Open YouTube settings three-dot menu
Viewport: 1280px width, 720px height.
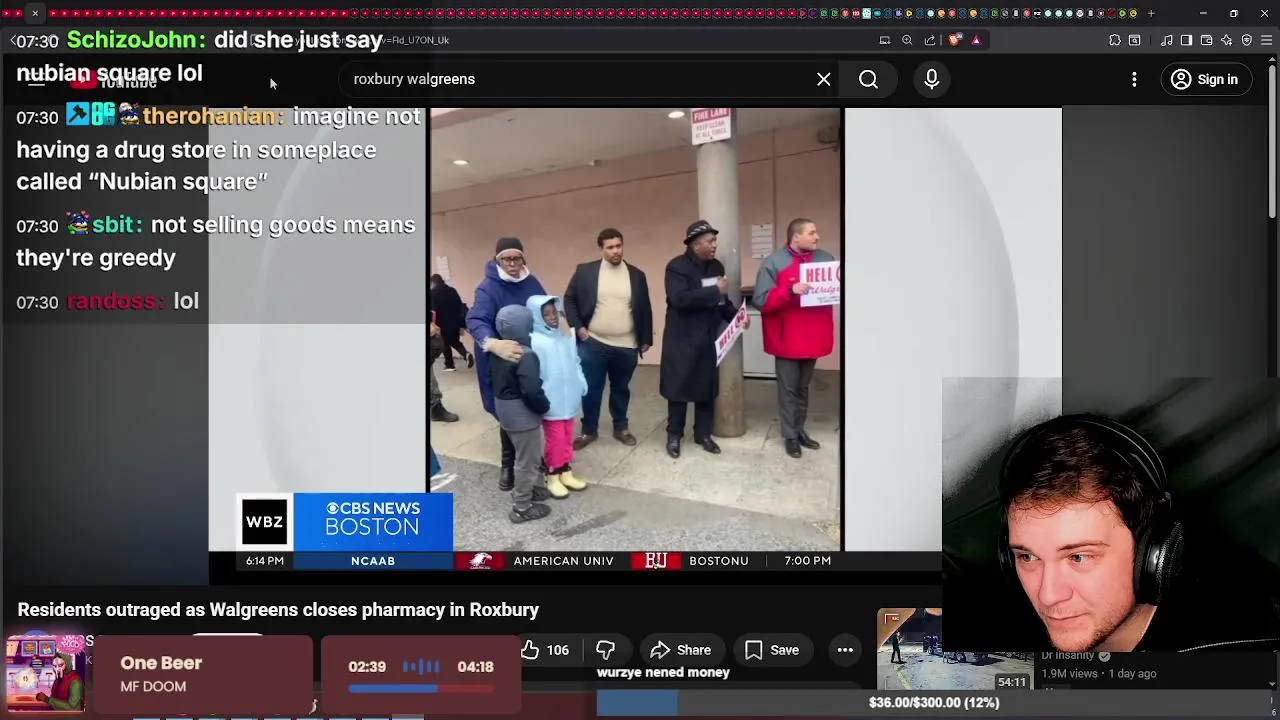(1134, 79)
